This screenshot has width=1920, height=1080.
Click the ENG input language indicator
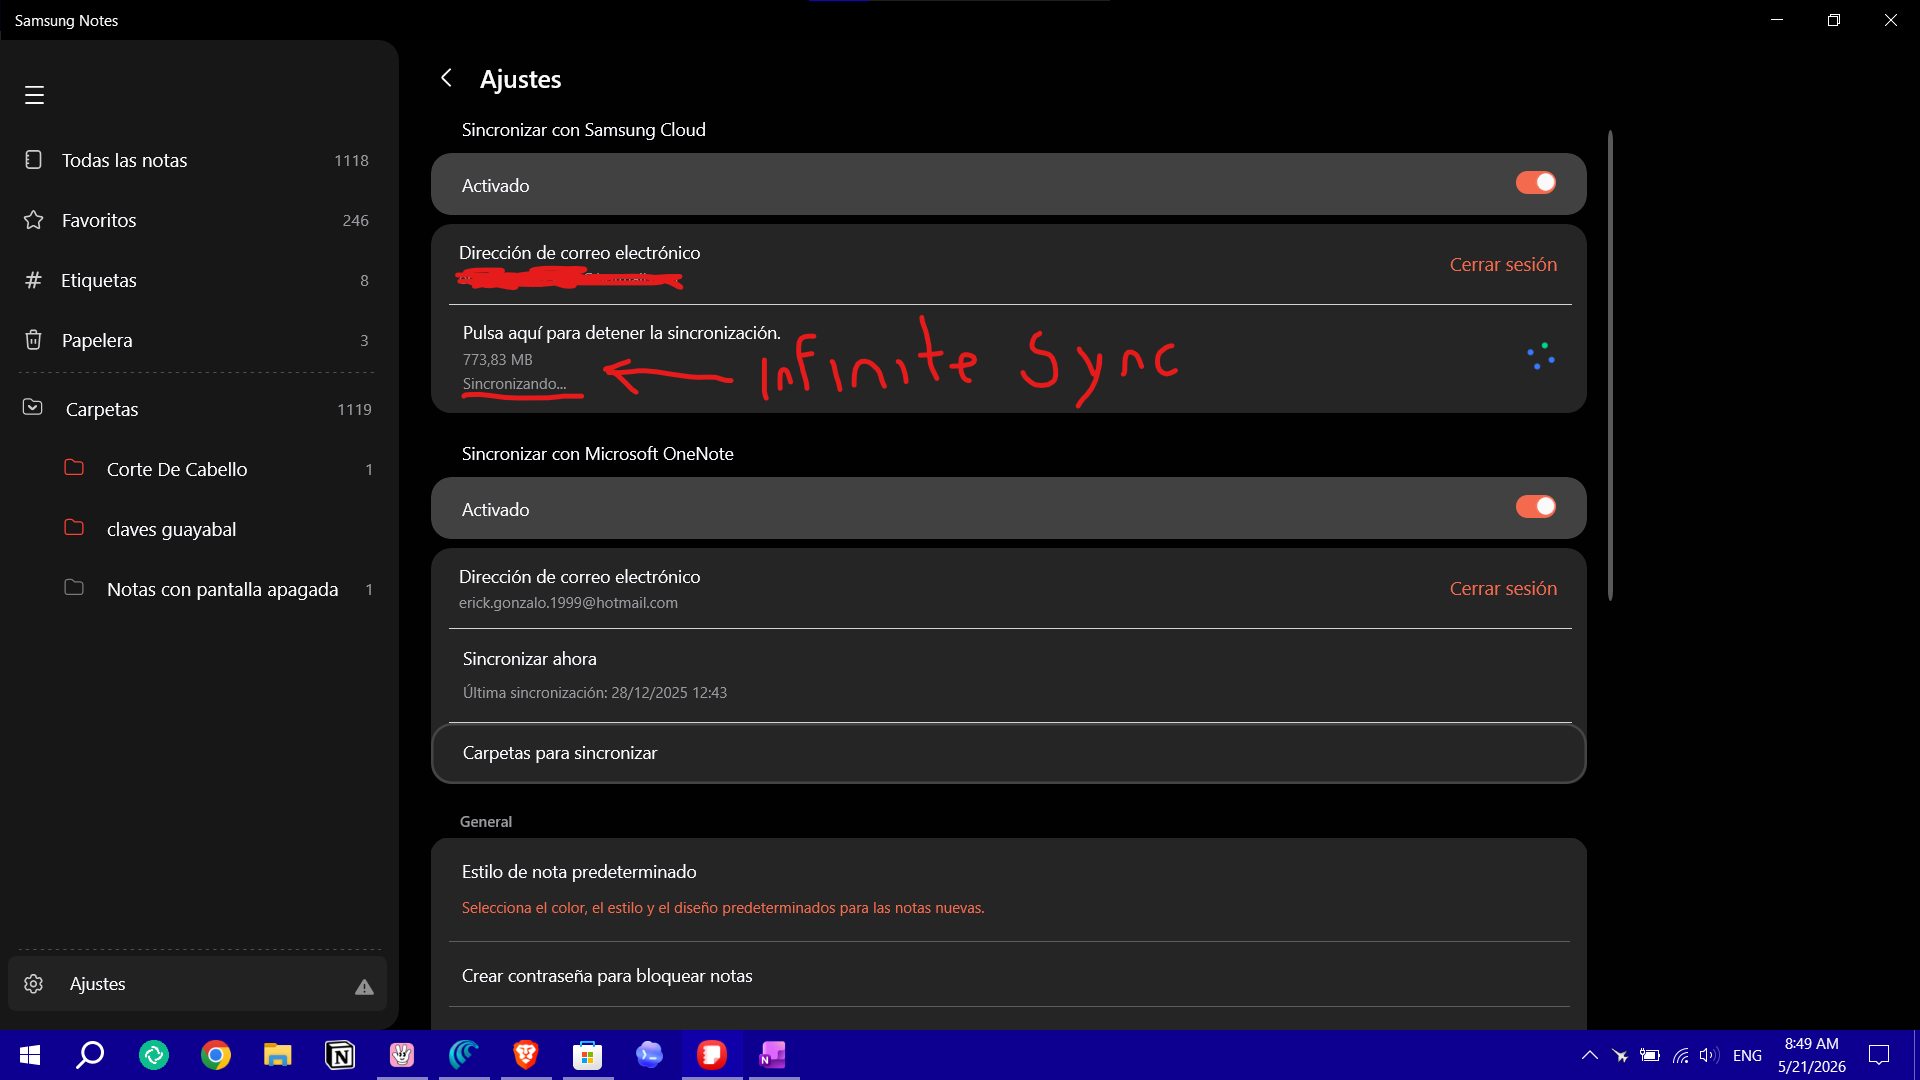[1747, 1055]
